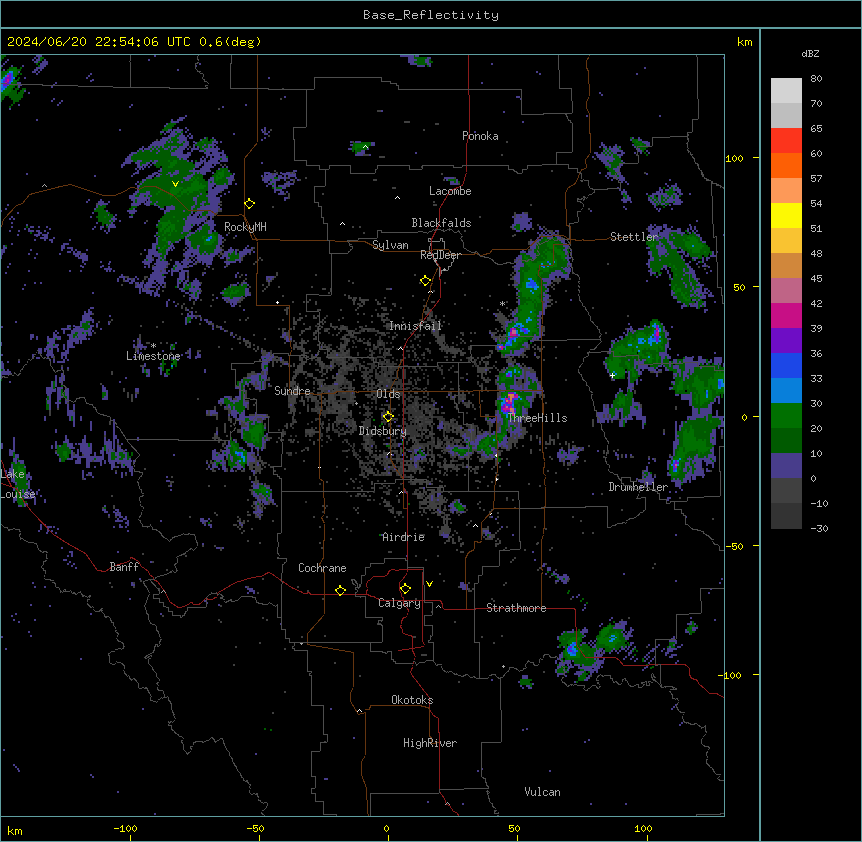This screenshot has height=842, width=862.
Task: Select the brown 45-48 dBZ legend swatch
Action: (786, 265)
